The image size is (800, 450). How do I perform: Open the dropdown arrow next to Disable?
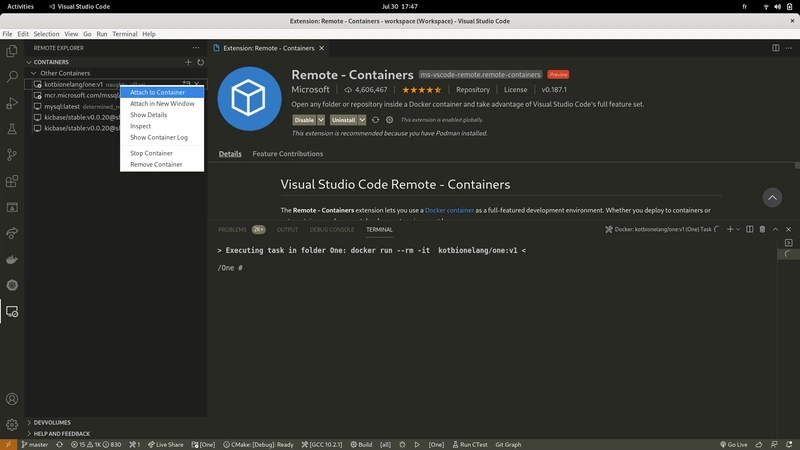click(322, 120)
